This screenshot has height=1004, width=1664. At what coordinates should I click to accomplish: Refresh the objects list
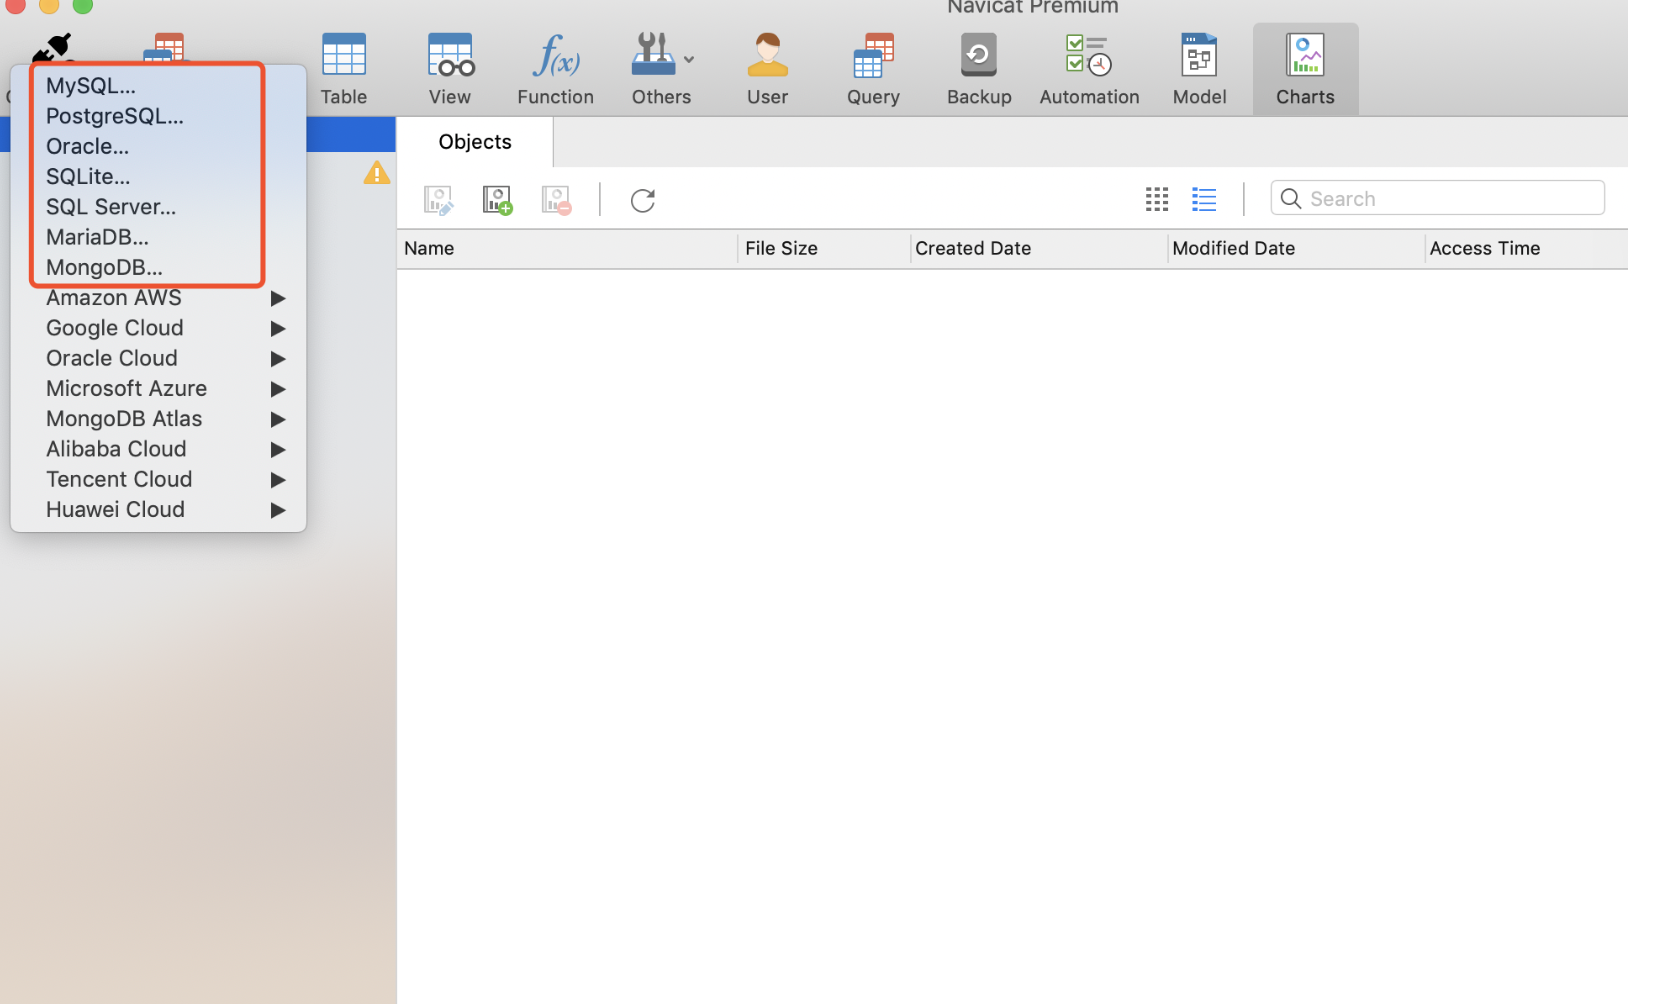pyautogui.click(x=643, y=200)
